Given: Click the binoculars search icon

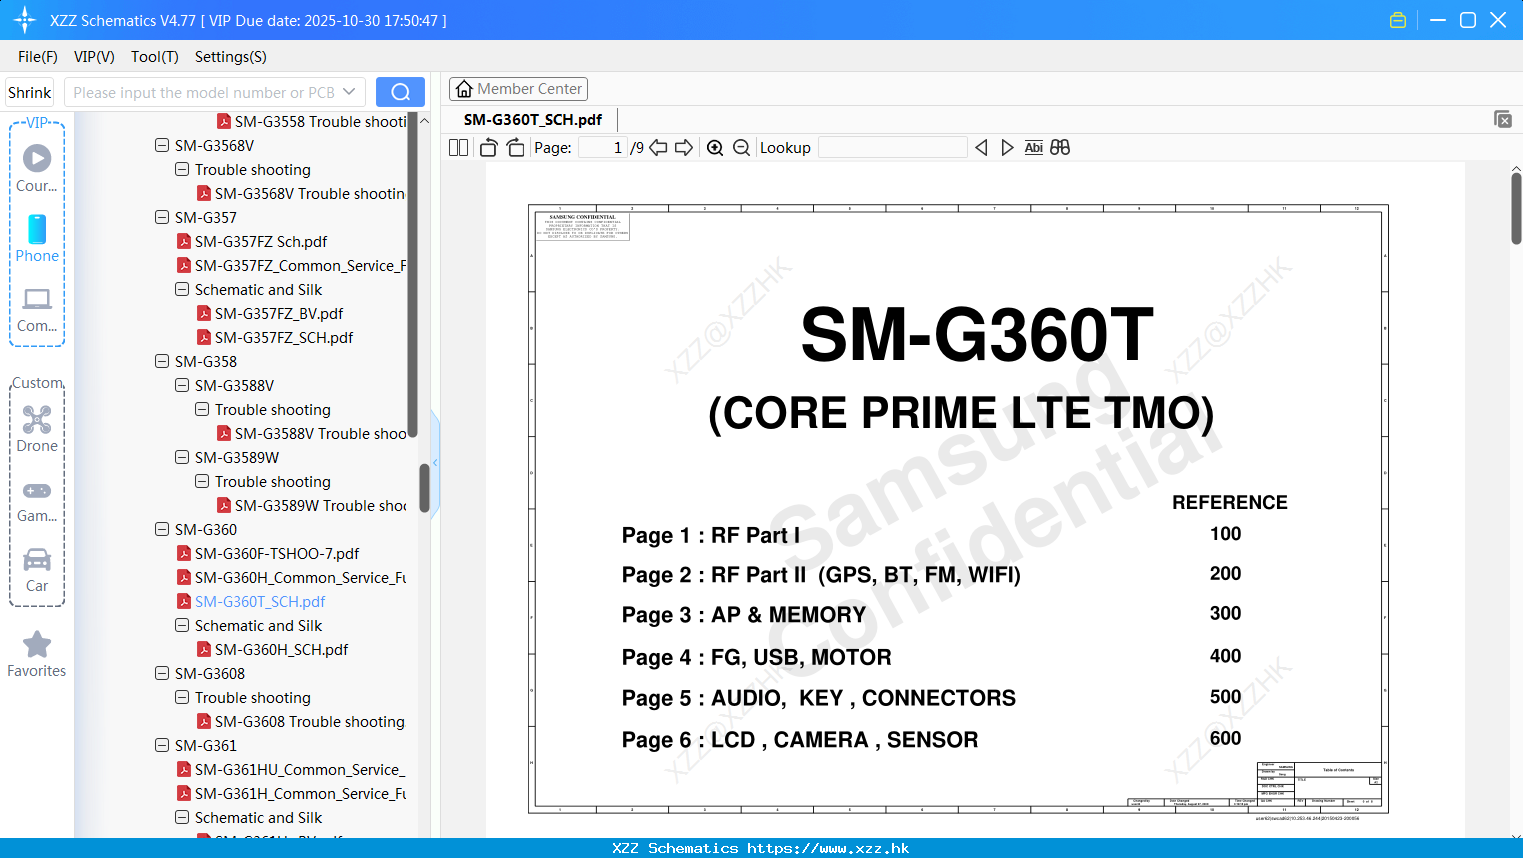Looking at the screenshot, I should tap(1060, 148).
